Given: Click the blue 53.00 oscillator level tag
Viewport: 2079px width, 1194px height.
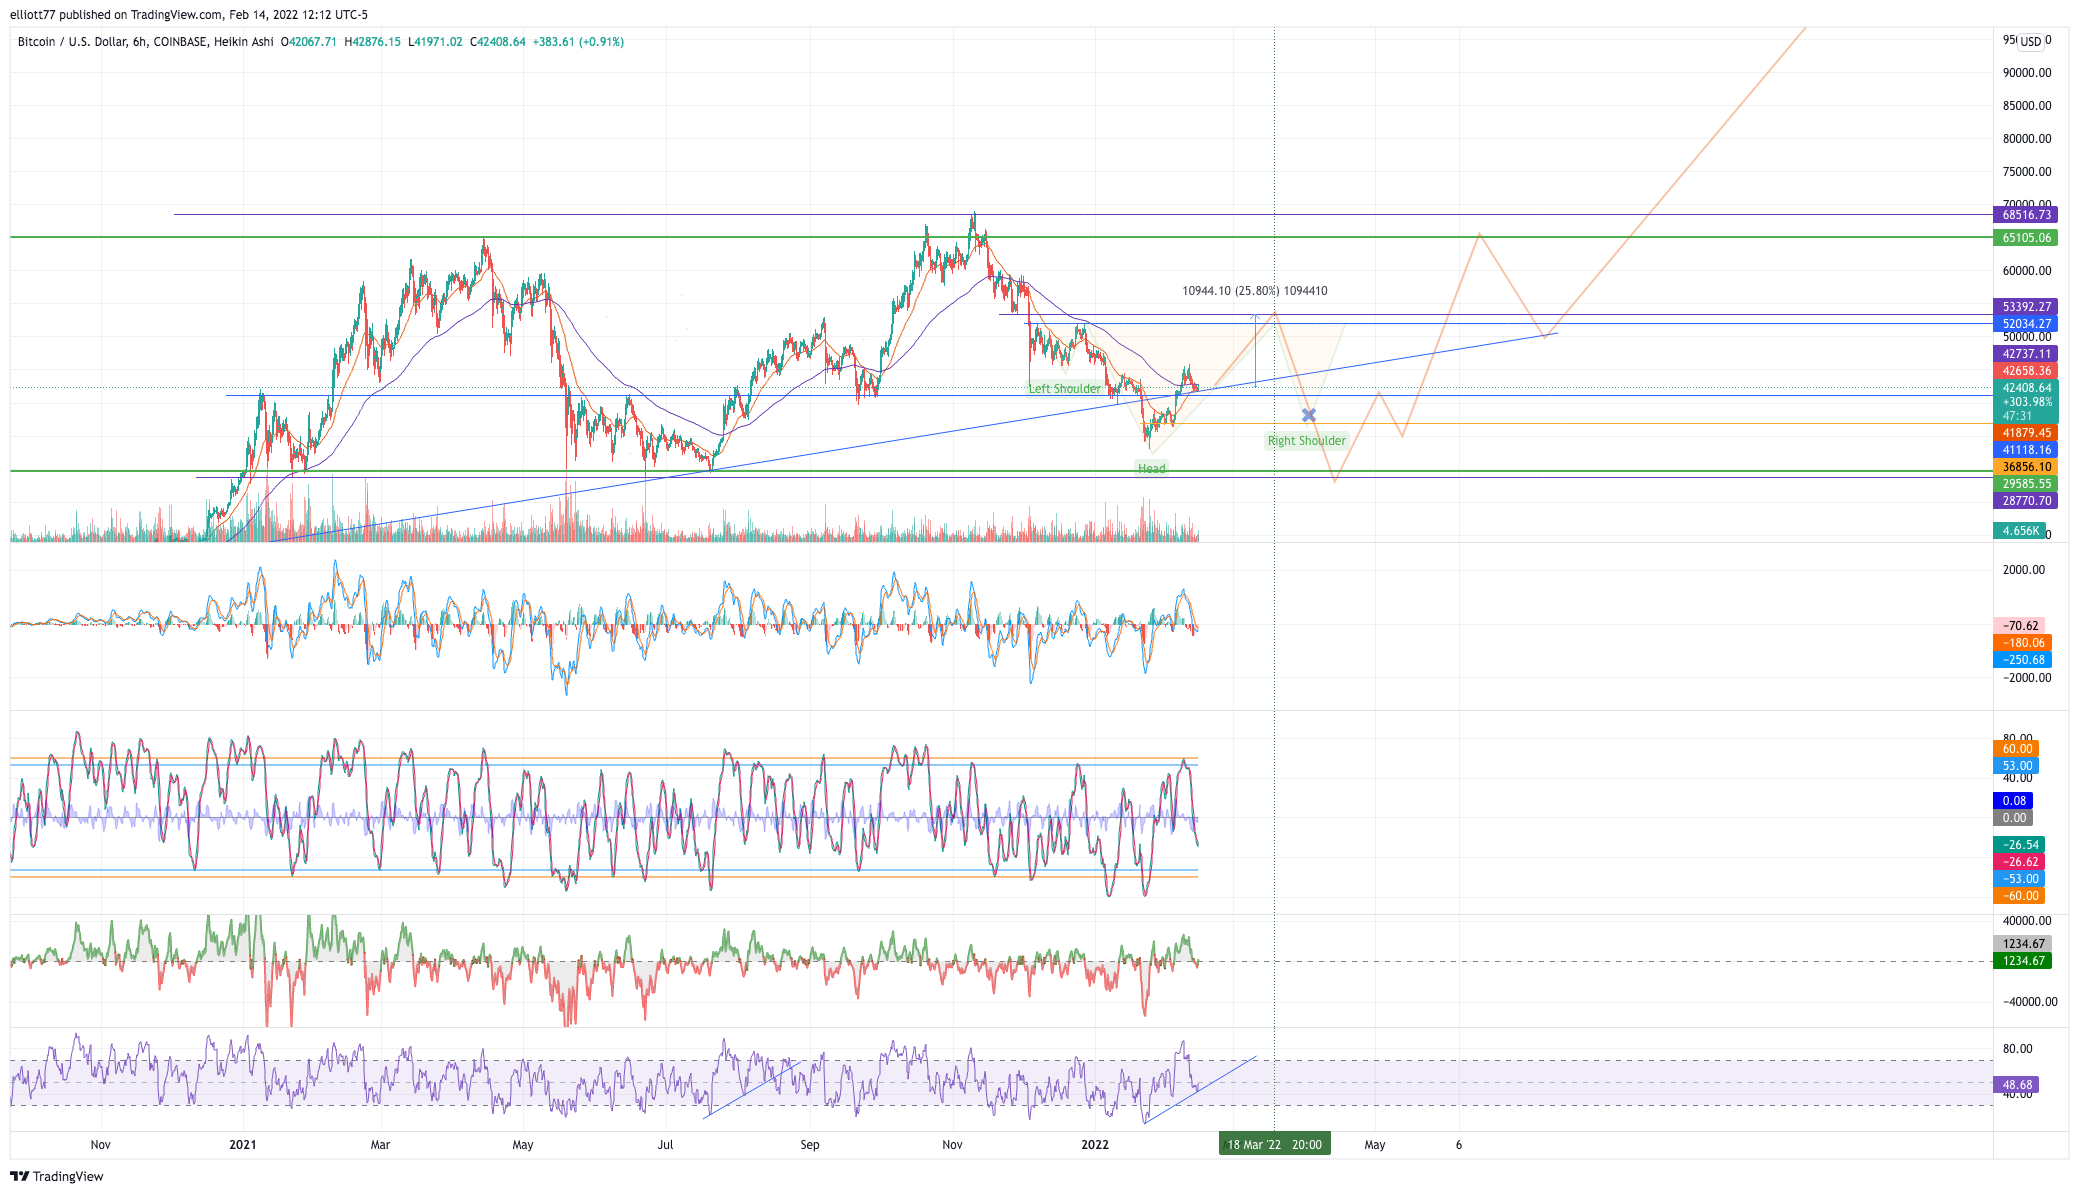Looking at the screenshot, I should [x=2016, y=766].
